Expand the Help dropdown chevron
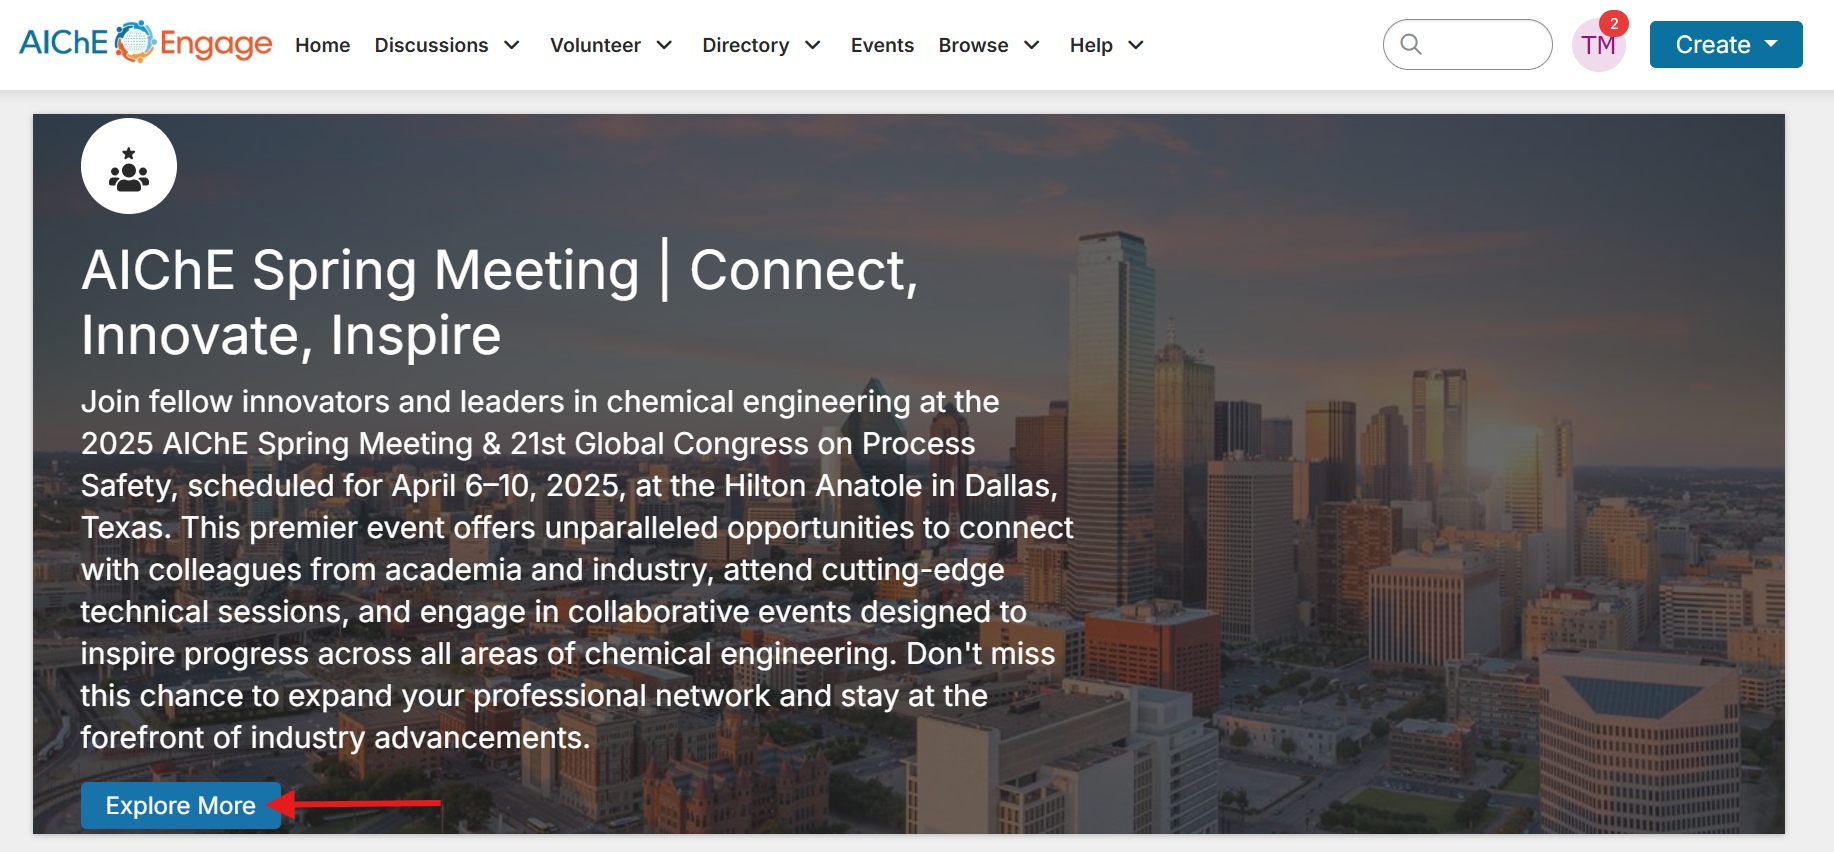 coord(1136,45)
